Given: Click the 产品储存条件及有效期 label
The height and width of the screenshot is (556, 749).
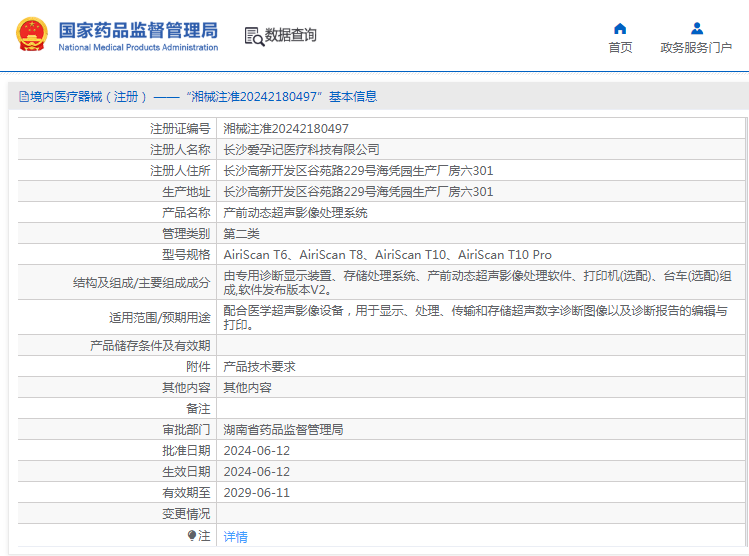Looking at the screenshot, I should (150, 346).
